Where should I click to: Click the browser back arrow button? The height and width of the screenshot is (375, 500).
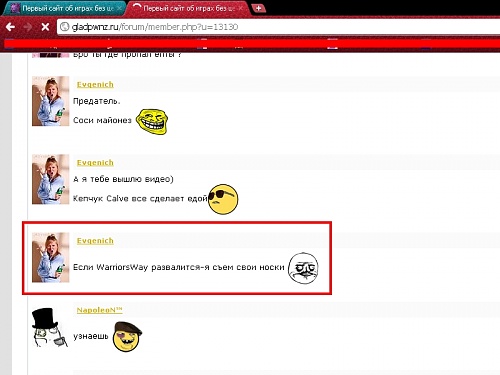(10, 27)
